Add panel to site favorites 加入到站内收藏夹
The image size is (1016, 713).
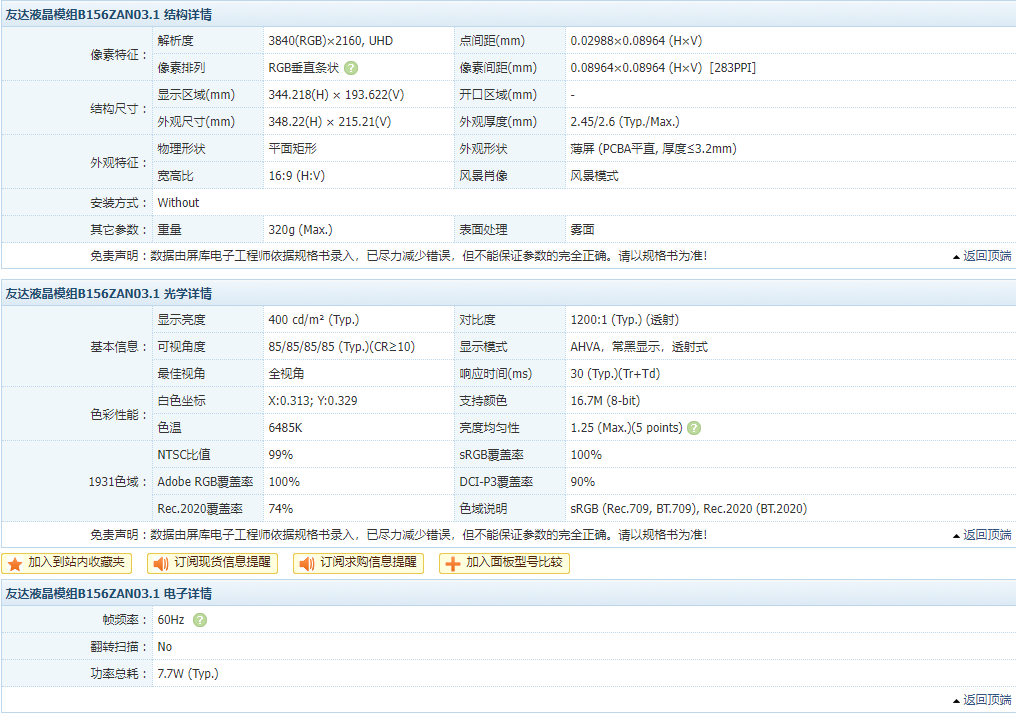(x=67, y=563)
